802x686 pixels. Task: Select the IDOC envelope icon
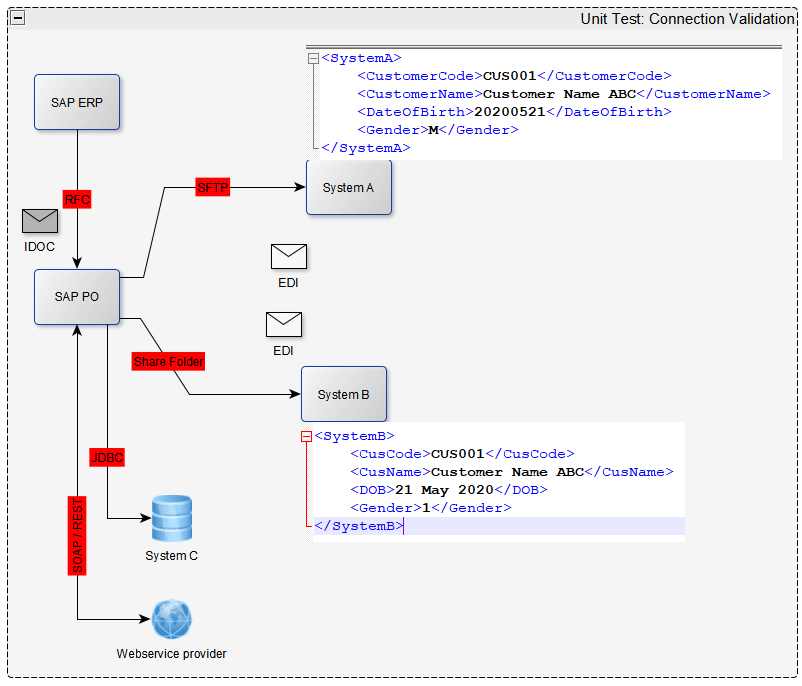click(40, 221)
